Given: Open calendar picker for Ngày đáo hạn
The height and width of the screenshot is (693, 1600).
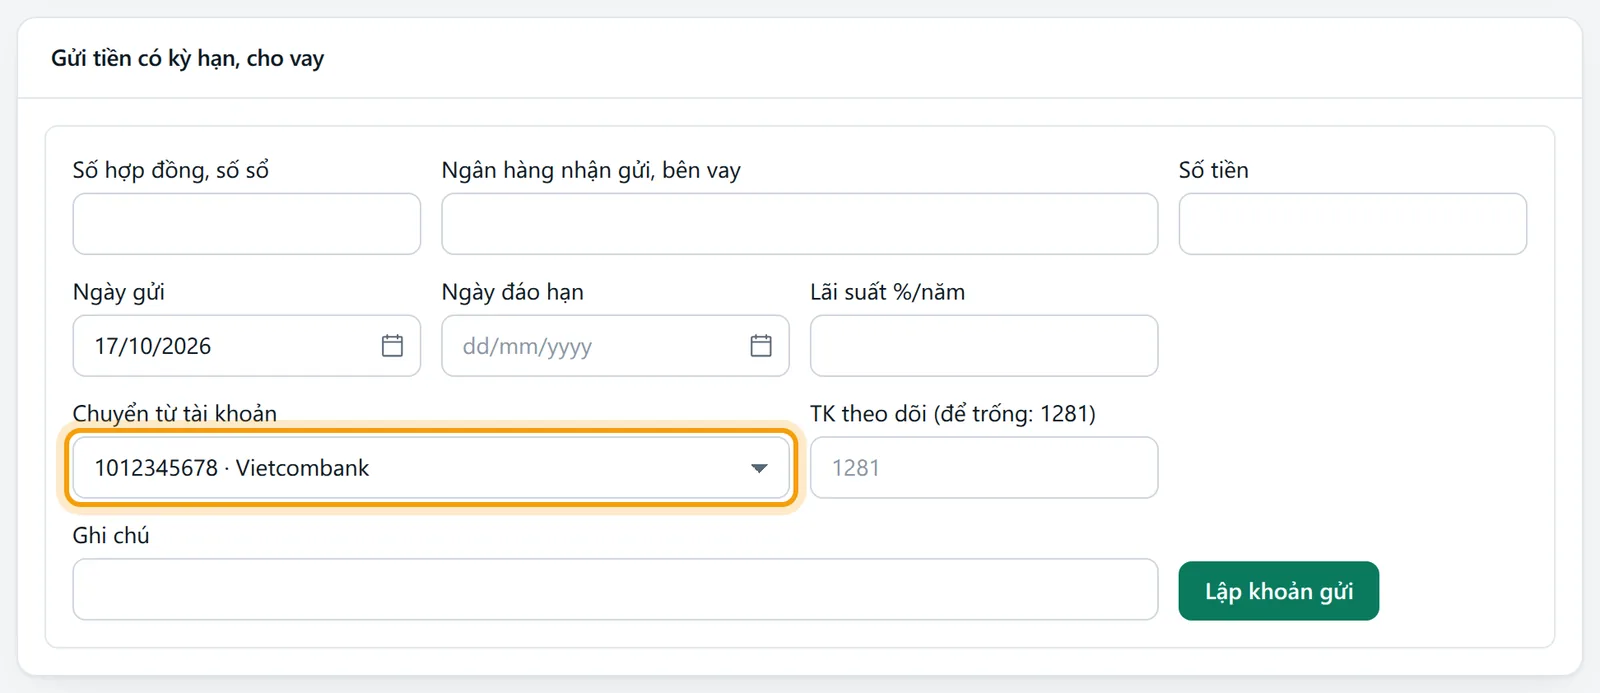Looking at the screenshot, I should 761,346.
